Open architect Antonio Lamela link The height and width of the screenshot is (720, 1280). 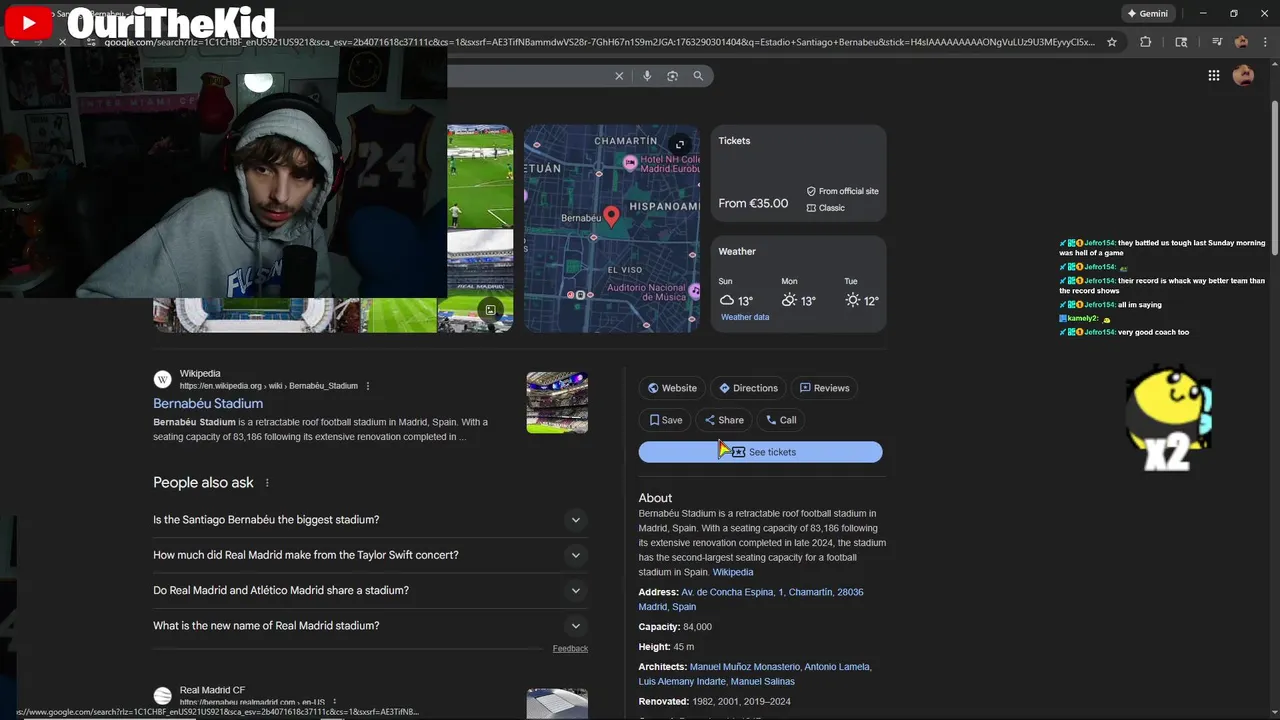click(838, 667)
